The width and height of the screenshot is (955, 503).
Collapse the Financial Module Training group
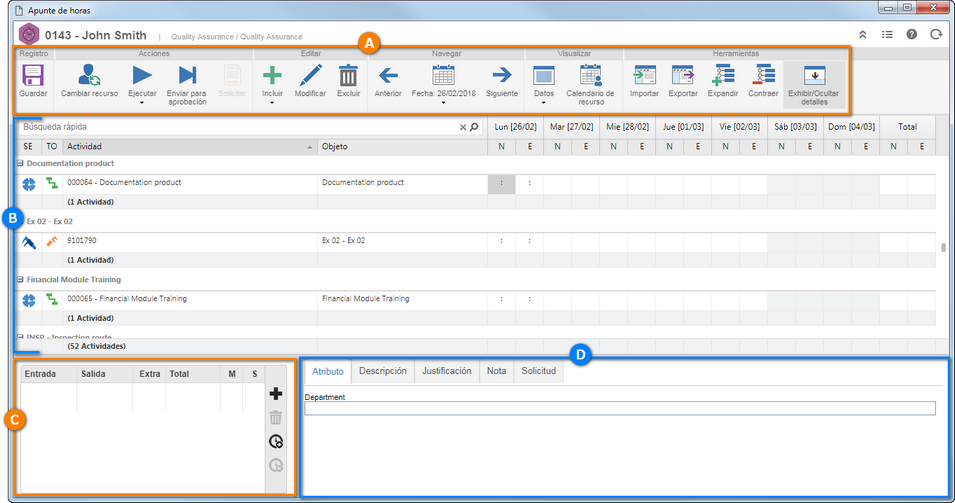point(20,280)
